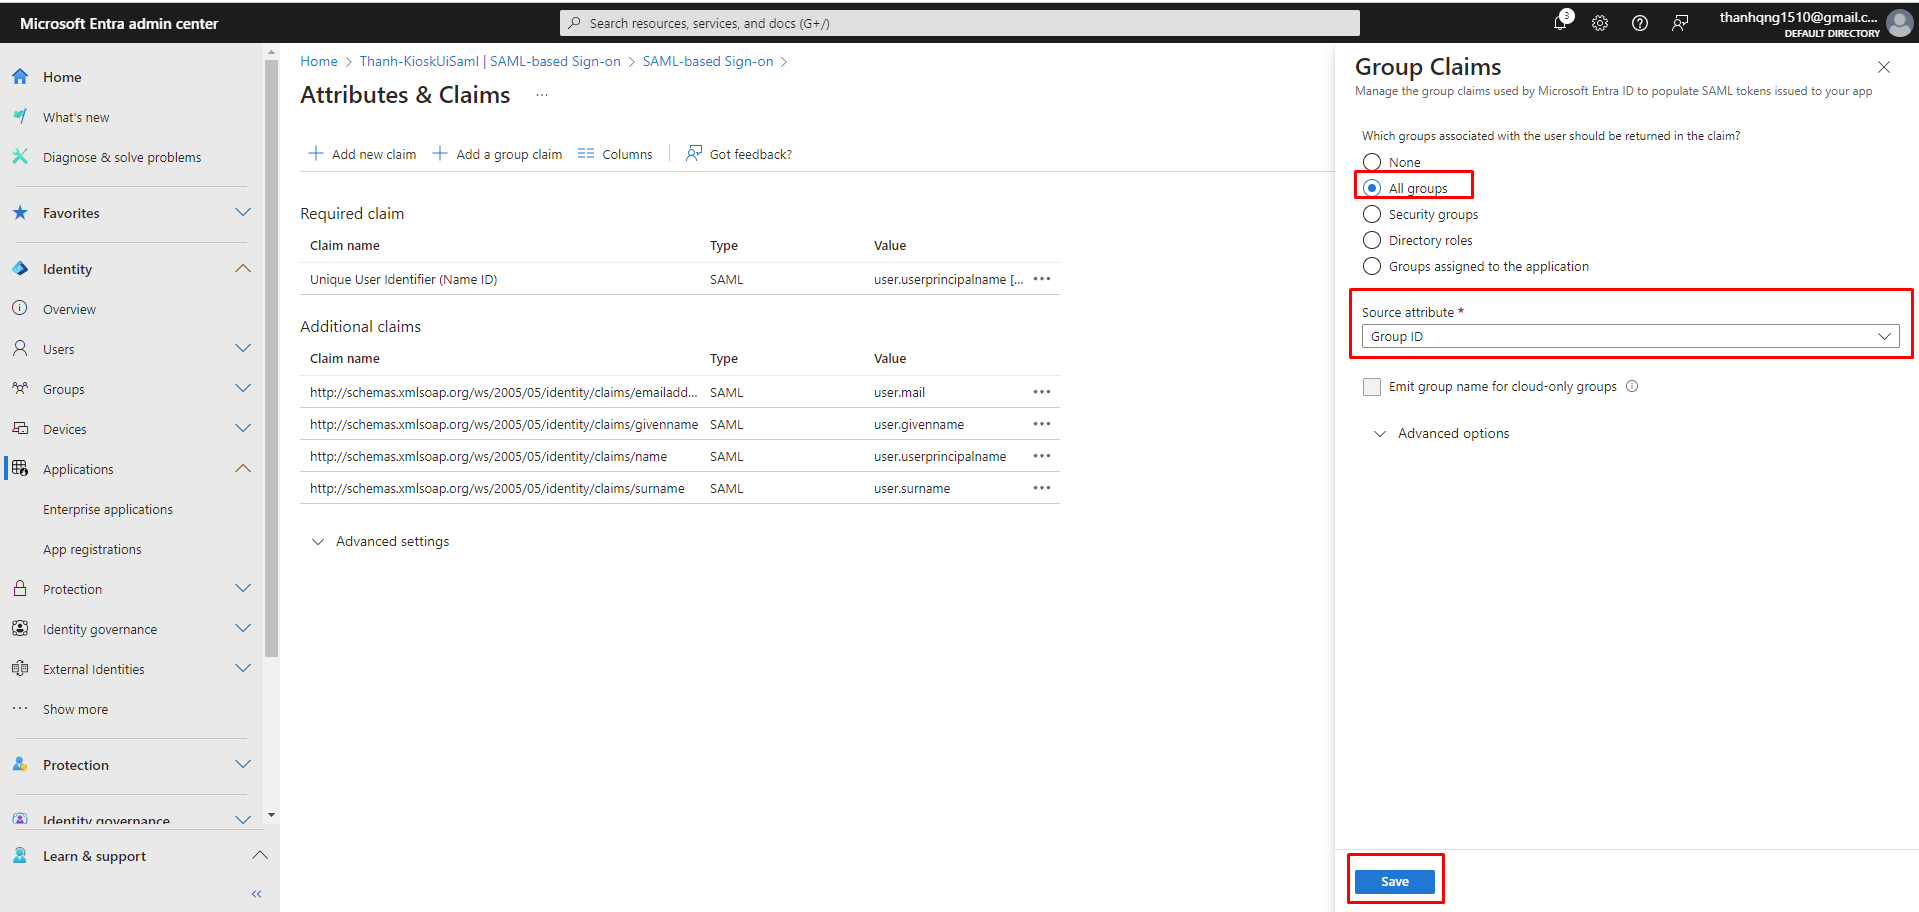Select the Directory roles radio option

1372,240
